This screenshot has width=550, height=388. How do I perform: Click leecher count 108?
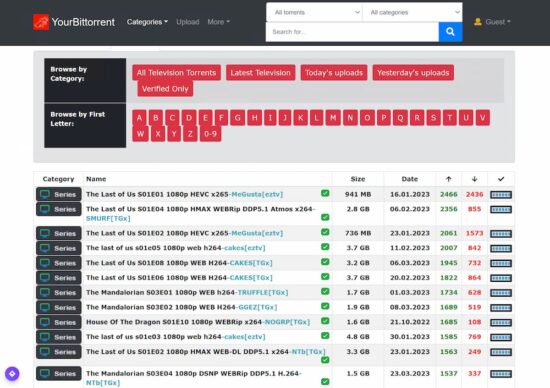475,322
